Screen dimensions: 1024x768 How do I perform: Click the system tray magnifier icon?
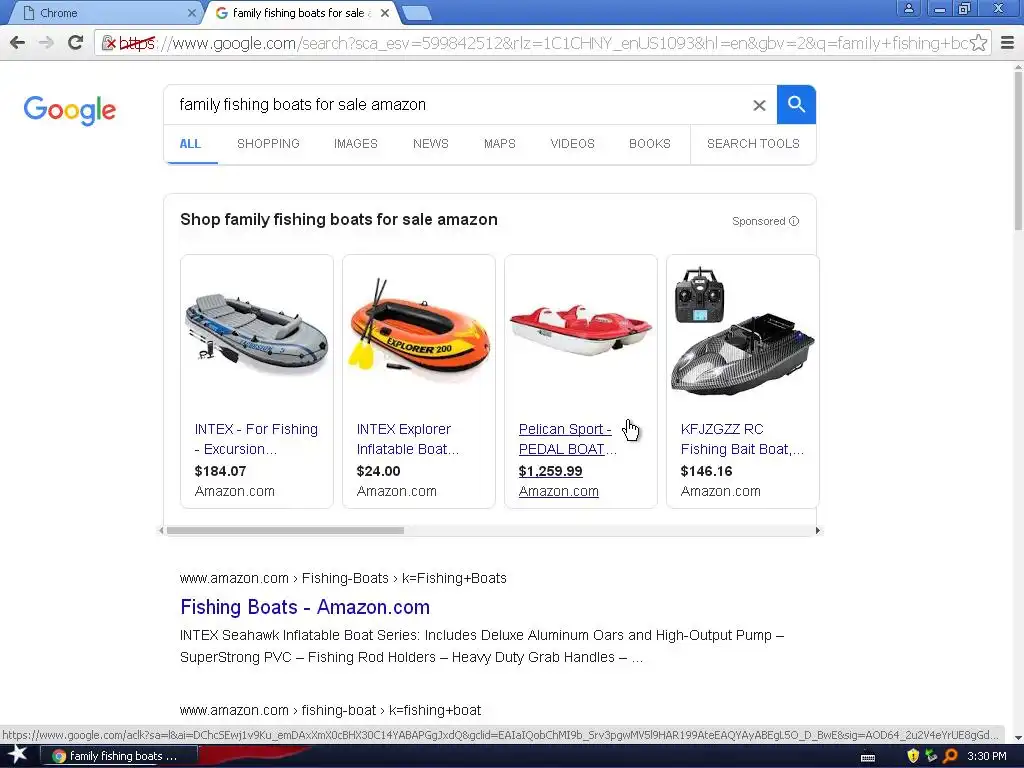pyautogui.click(x=950, y=756)
